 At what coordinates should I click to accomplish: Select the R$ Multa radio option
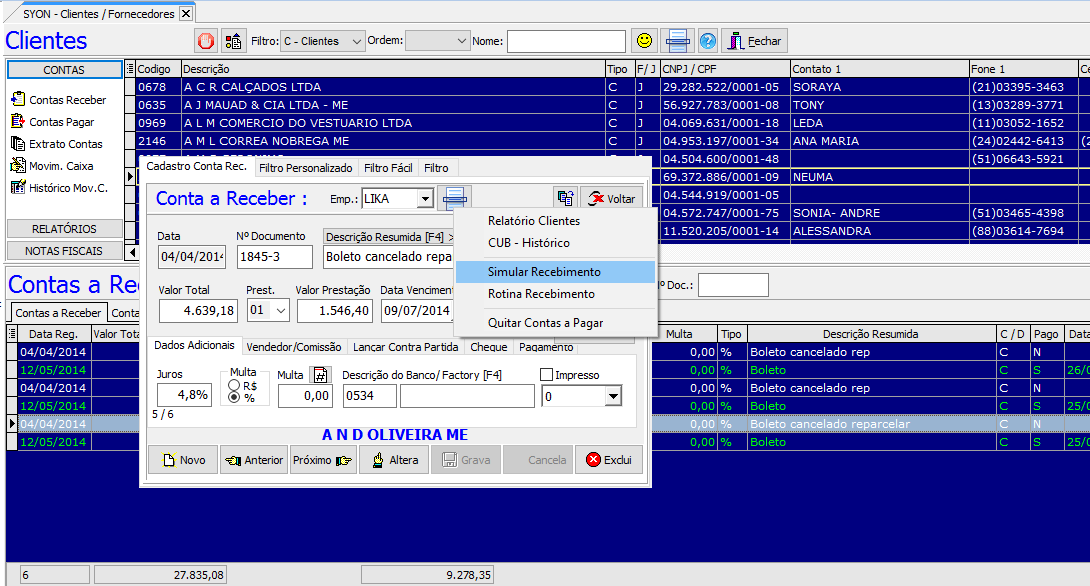tap(235, 385)
